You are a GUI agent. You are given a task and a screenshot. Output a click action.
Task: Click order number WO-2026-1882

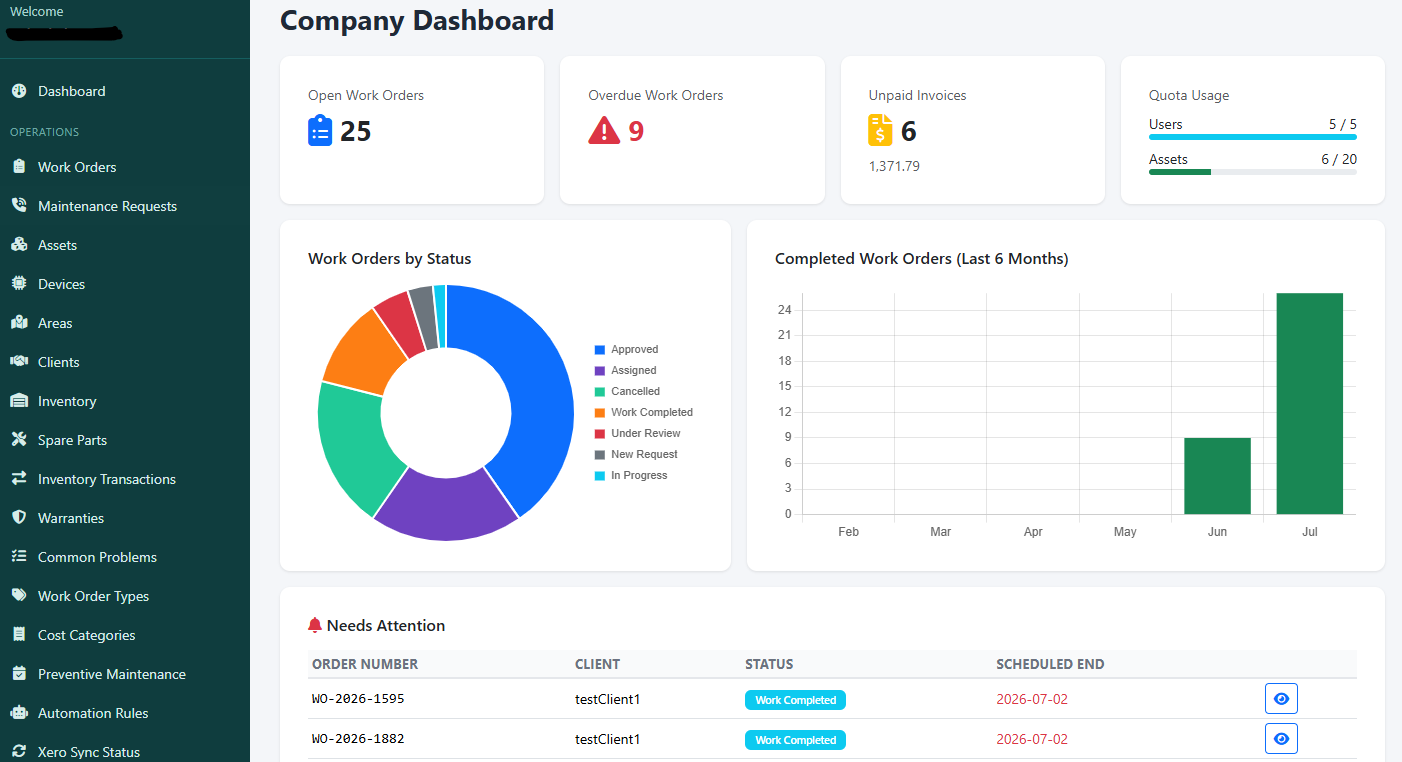tap(358, 739)
